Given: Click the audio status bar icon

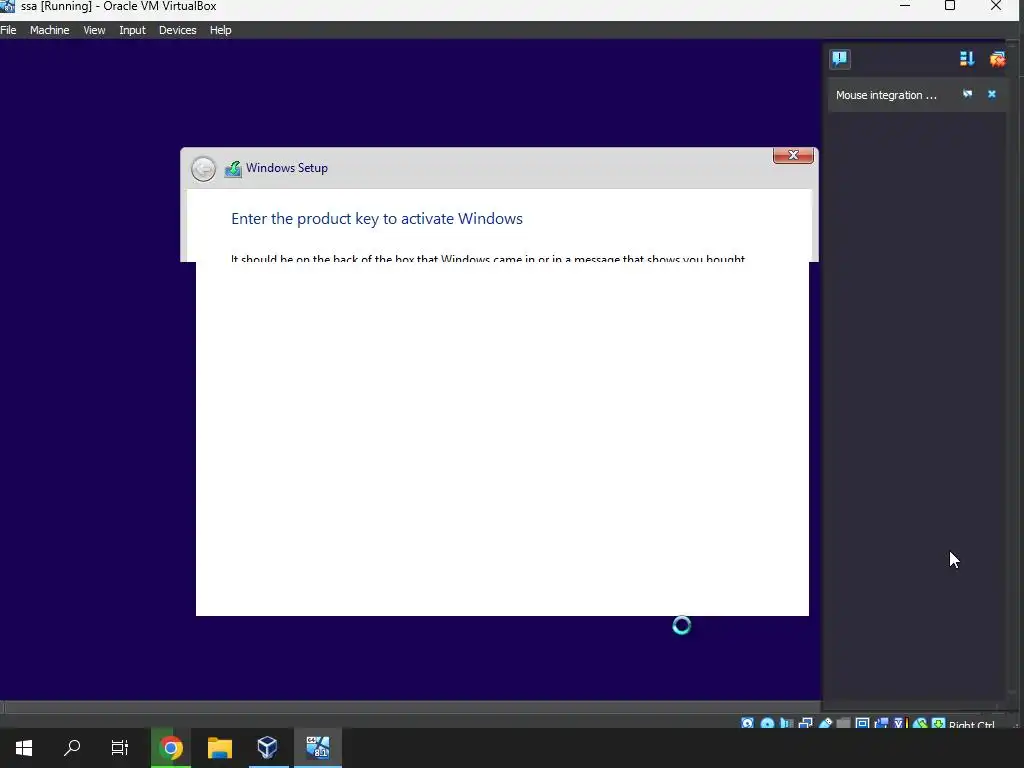Looking at the screenshot, I should [787, 724].
